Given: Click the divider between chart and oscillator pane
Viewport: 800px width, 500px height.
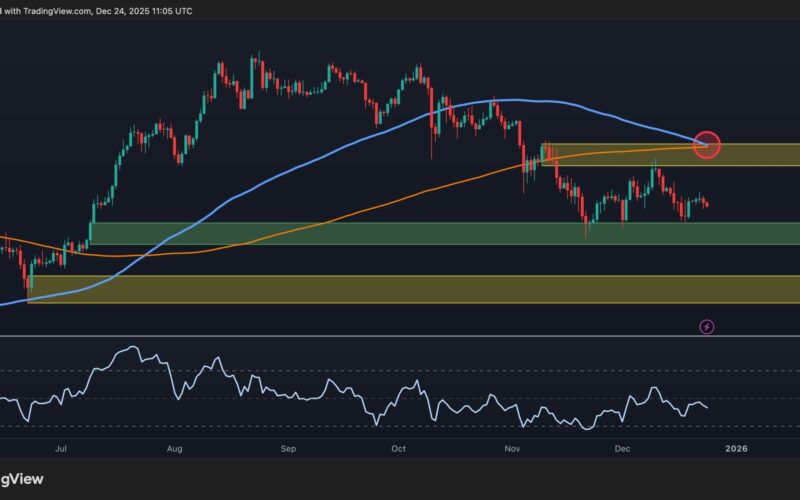Looking at the screenshot, I should (x=400, y=336).
